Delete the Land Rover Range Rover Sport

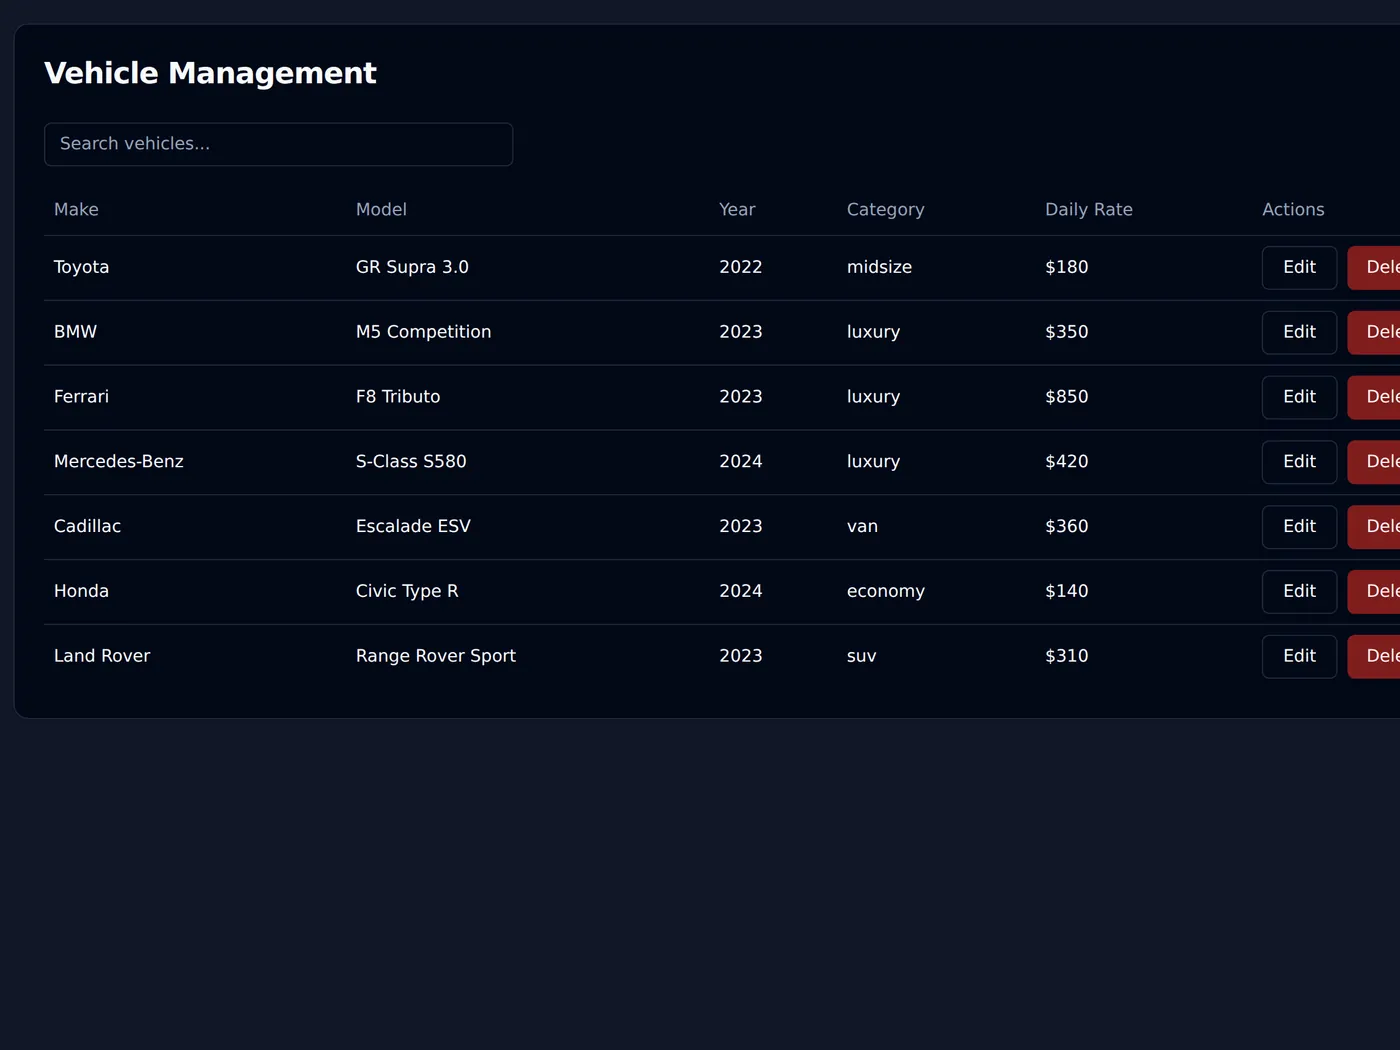[x=1375, y=657]
